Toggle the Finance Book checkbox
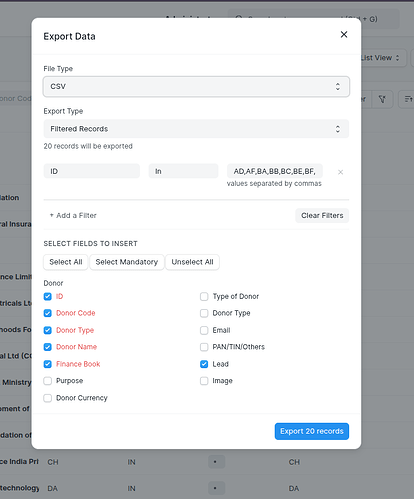This screenshot has width=414, height=499. click(48, 364)
